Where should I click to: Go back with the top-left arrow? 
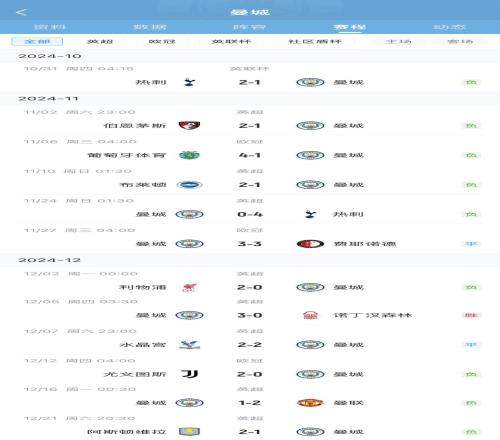click(x=21, y=12)
